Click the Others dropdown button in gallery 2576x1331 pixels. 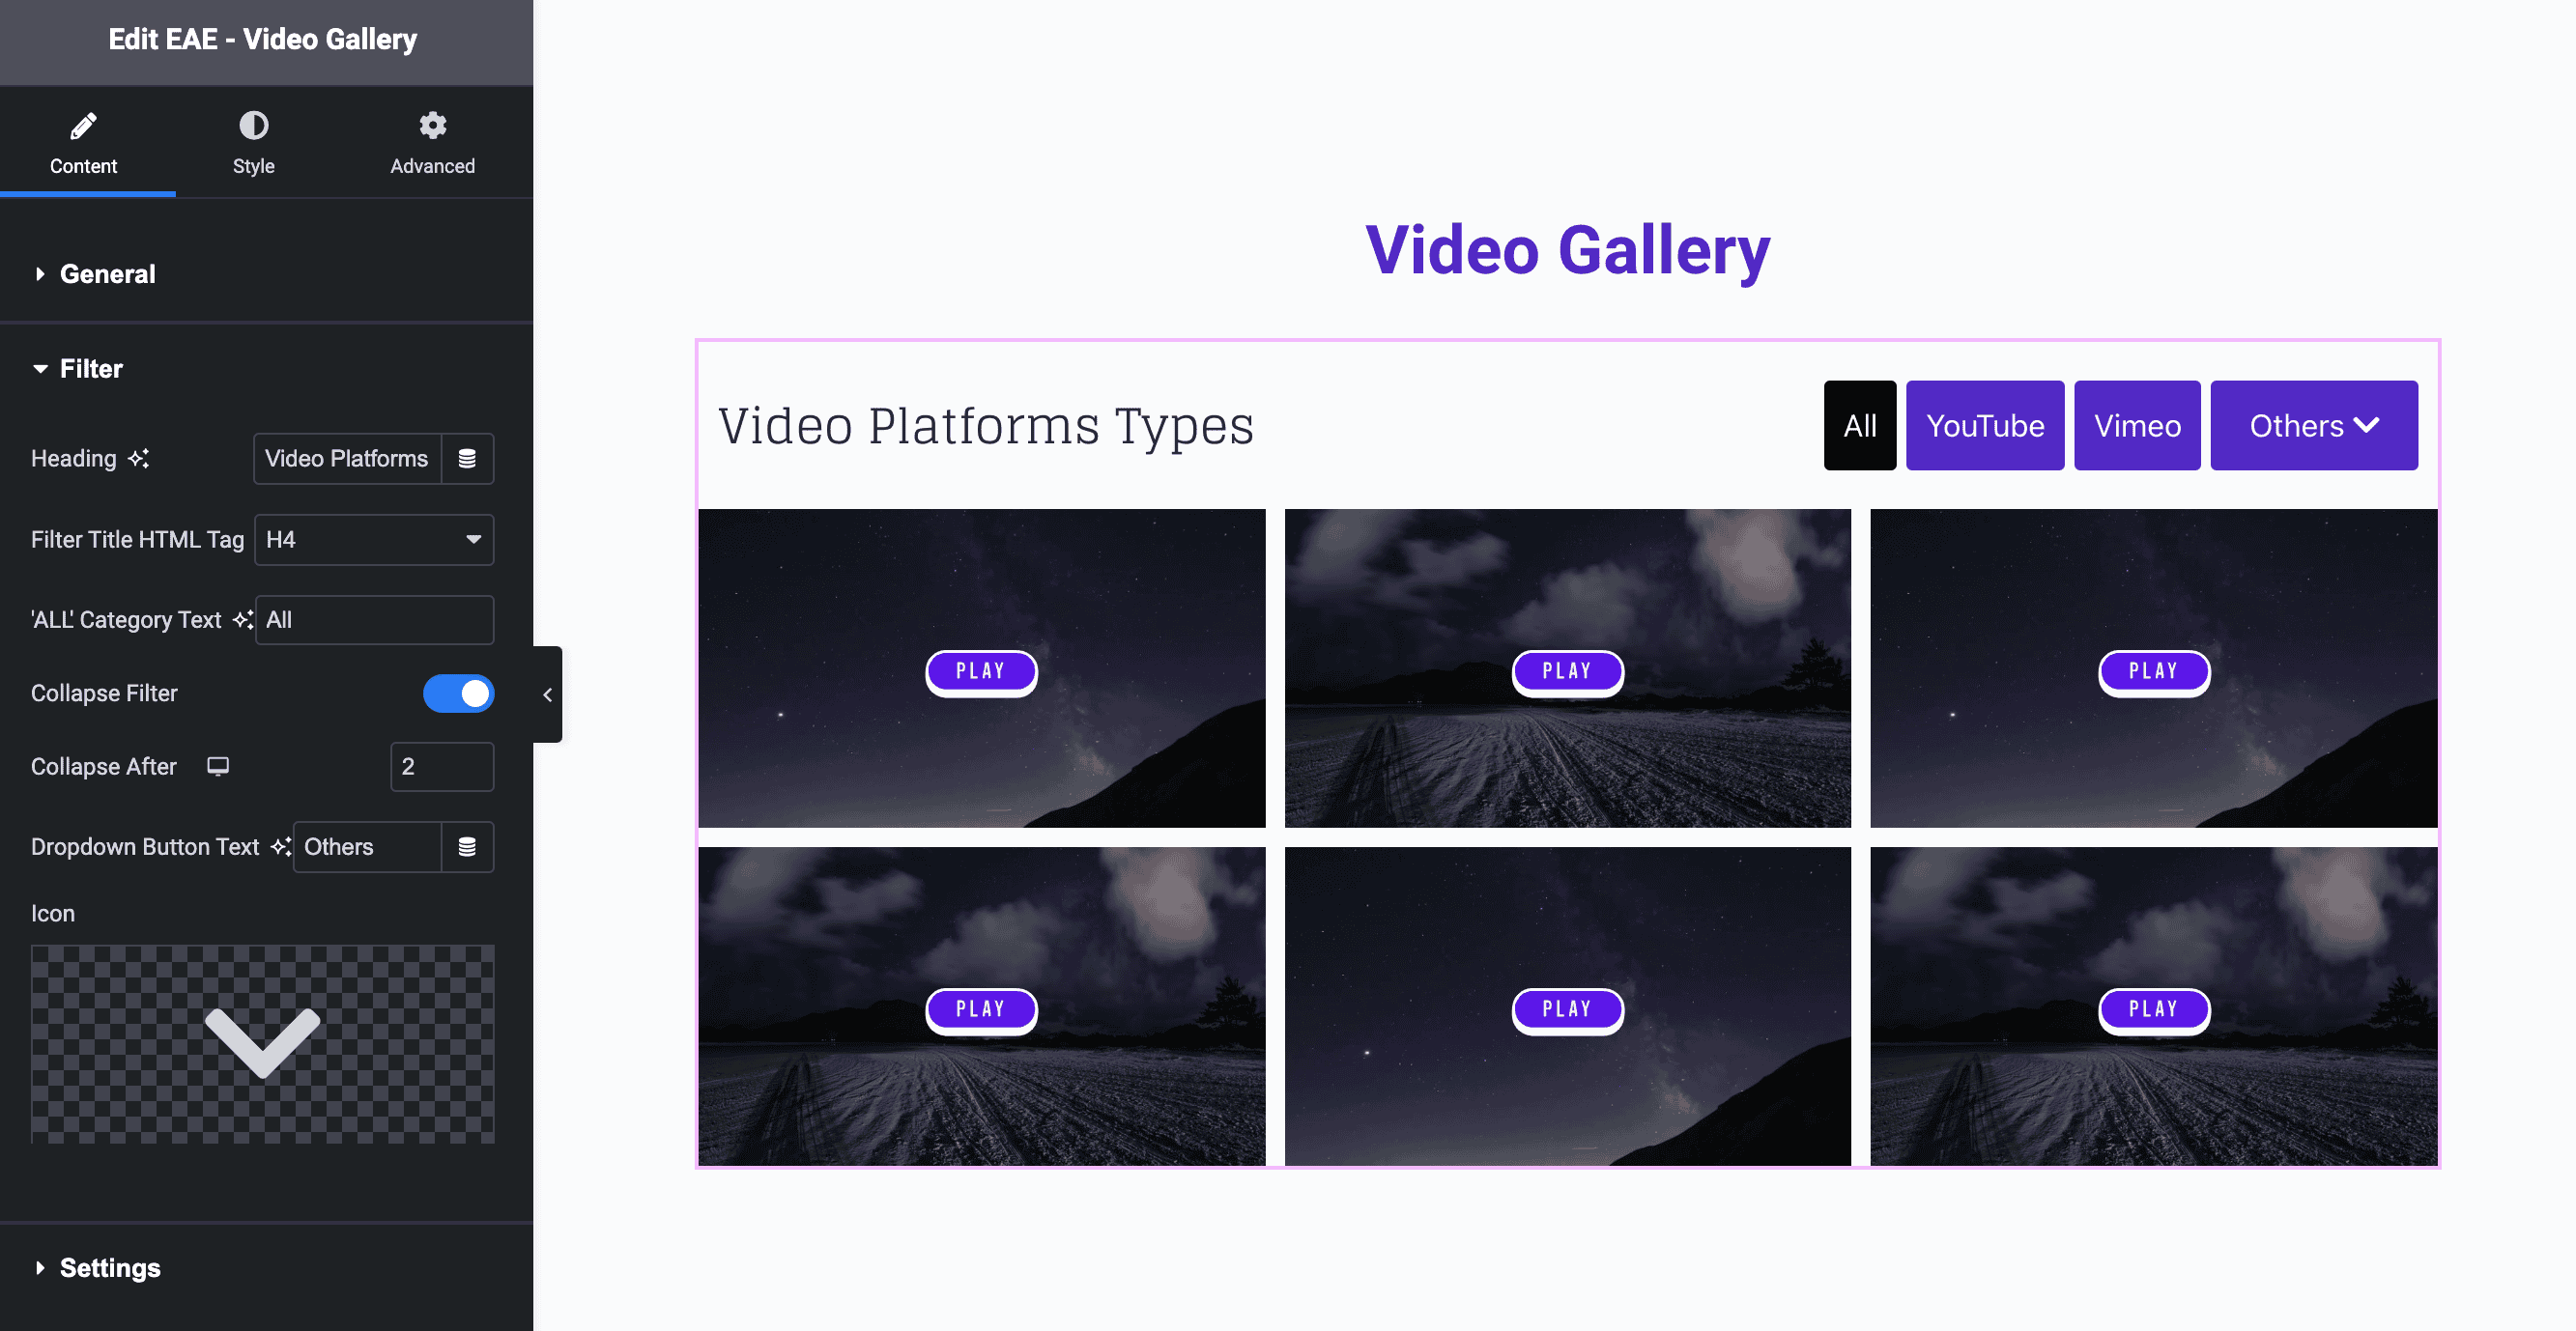[2316, 424]
